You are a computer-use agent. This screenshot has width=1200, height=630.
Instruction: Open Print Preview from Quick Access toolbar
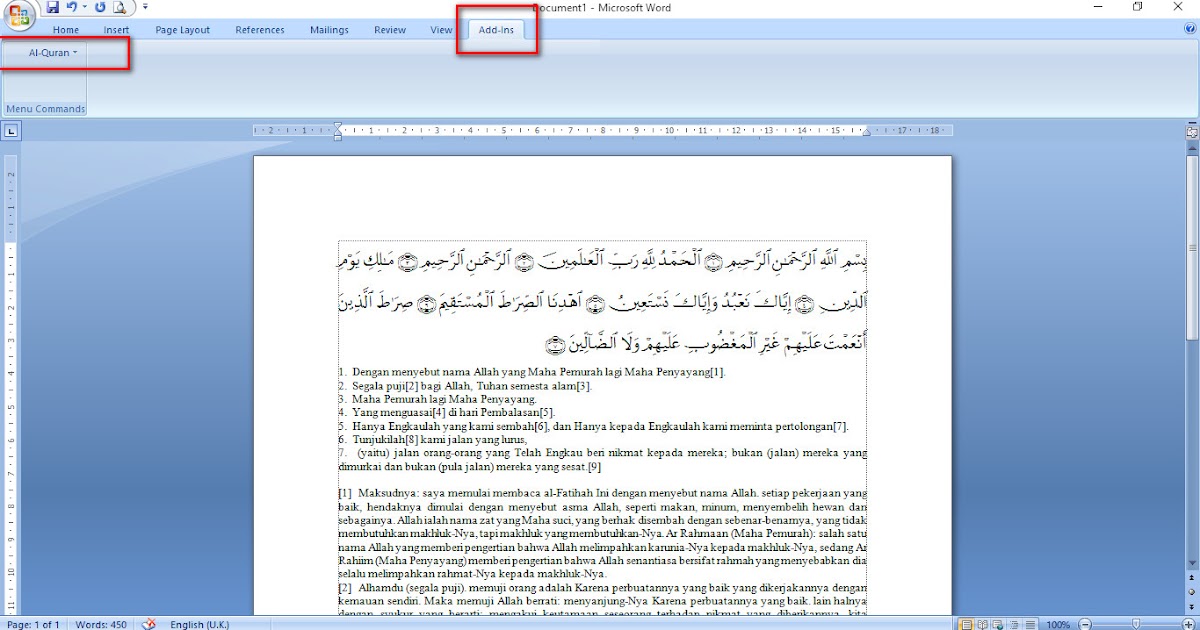(120, 8)
